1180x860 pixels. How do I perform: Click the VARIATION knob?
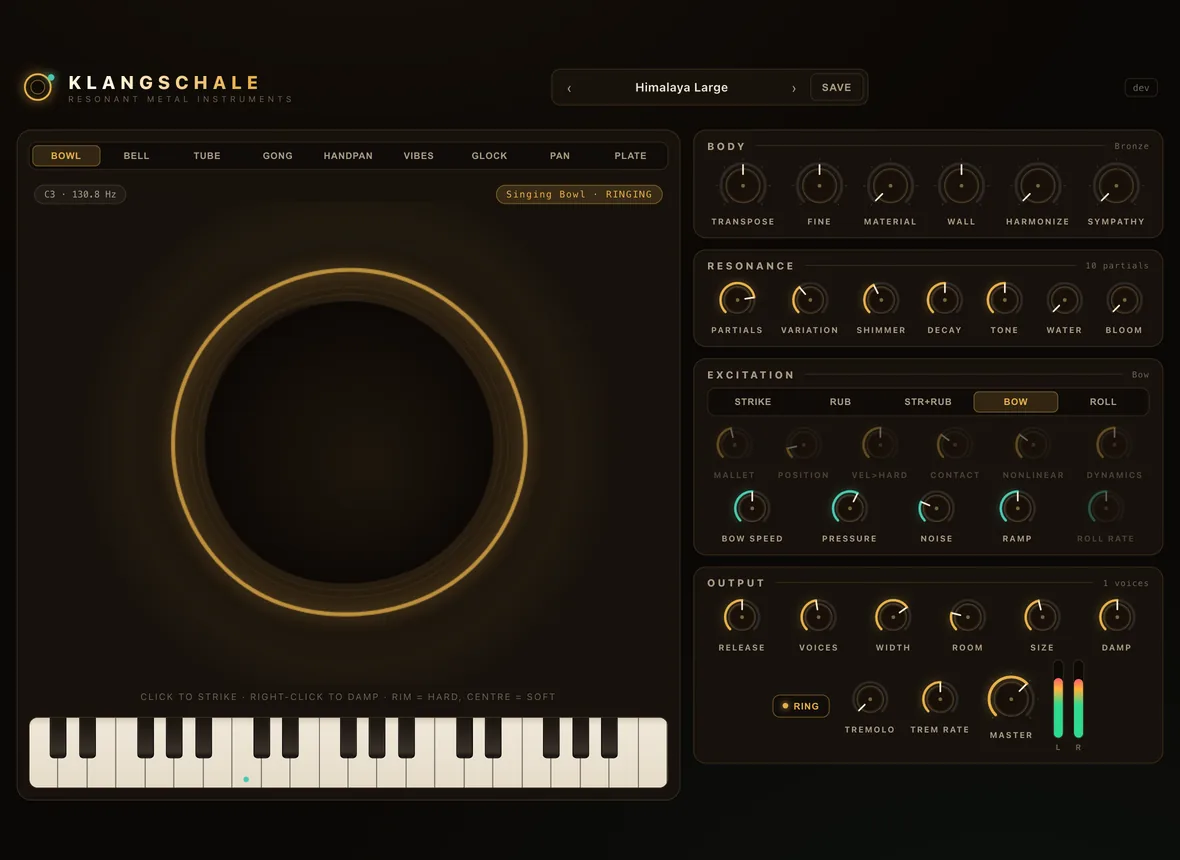tap(810, 299)
